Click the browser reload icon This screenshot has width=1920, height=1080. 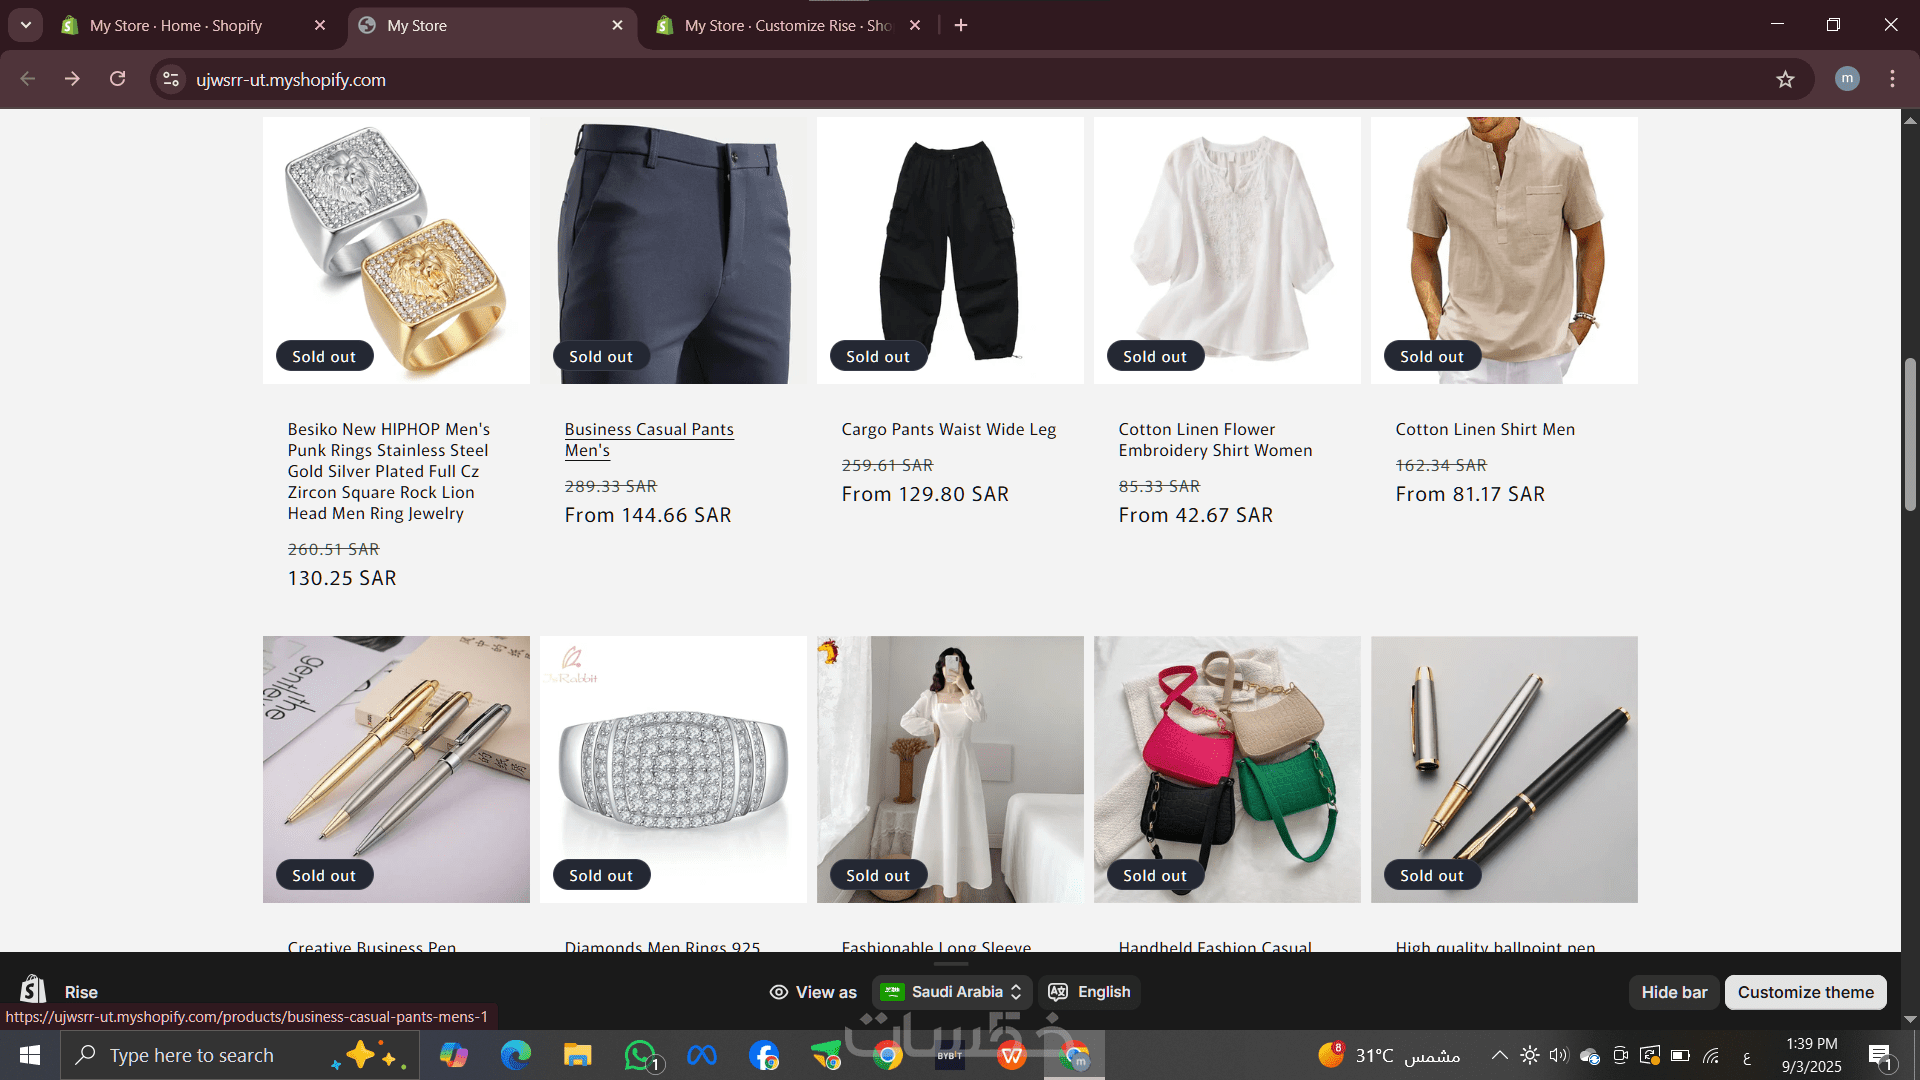pyautogui.click(x=117, y=79)
